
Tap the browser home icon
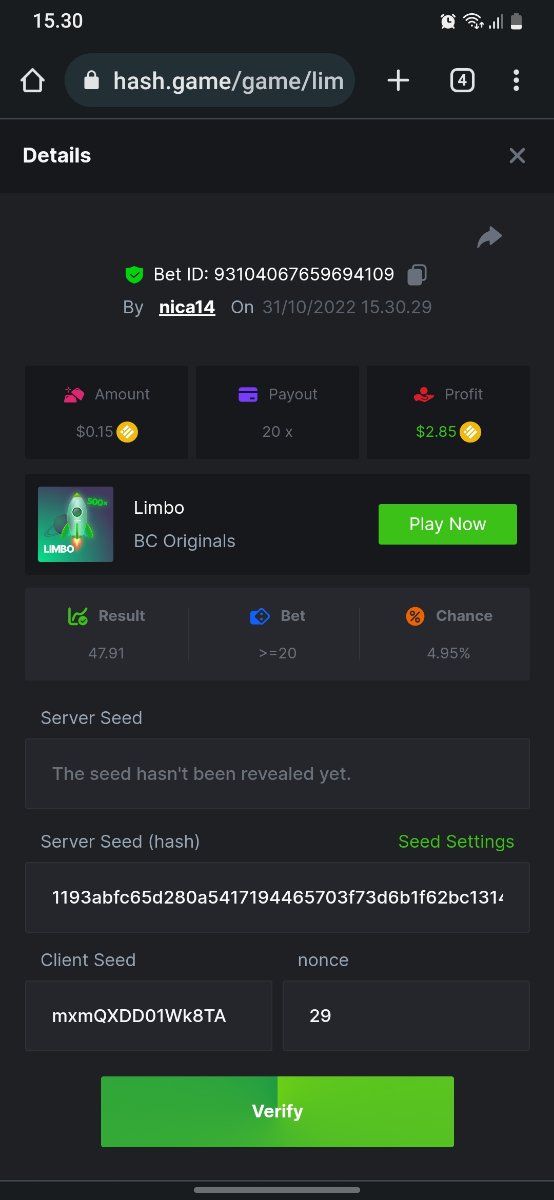[x=32, y=81]
